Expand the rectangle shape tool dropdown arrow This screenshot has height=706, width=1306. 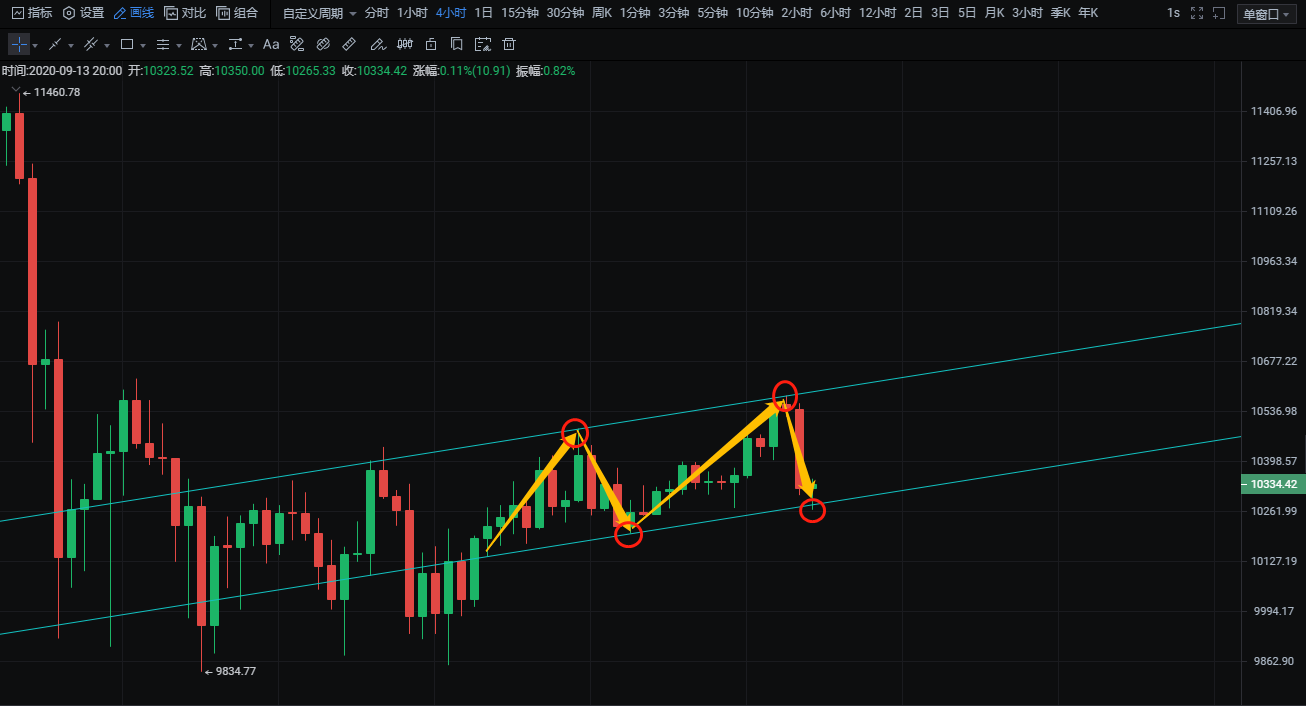coord(143,46)
